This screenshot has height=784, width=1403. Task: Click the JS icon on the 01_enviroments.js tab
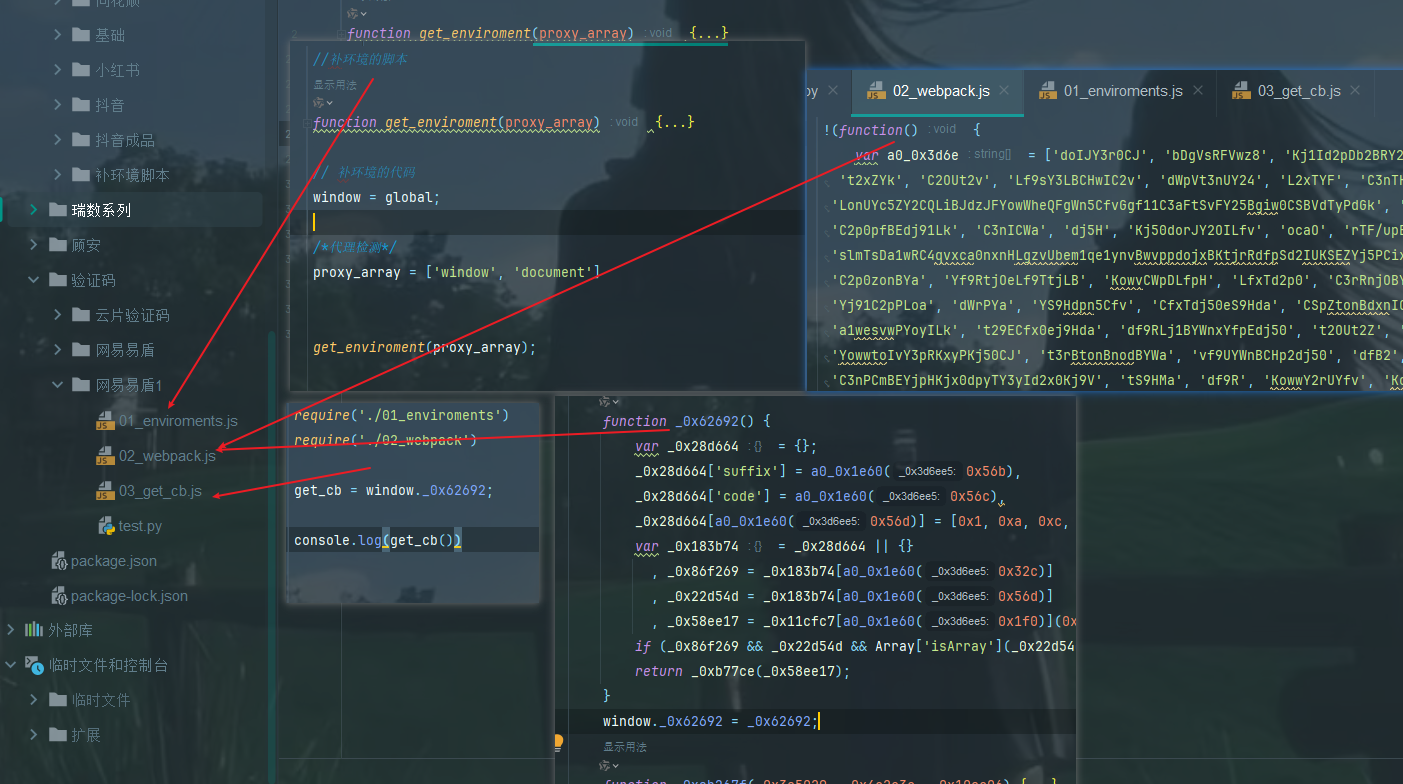[x=1048, y=91]
